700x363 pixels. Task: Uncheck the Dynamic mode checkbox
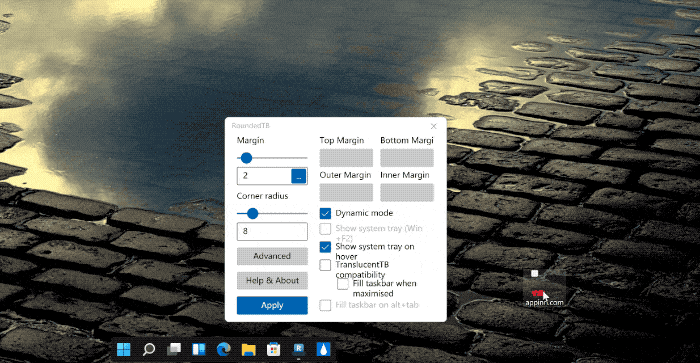[x=325, y=213]
